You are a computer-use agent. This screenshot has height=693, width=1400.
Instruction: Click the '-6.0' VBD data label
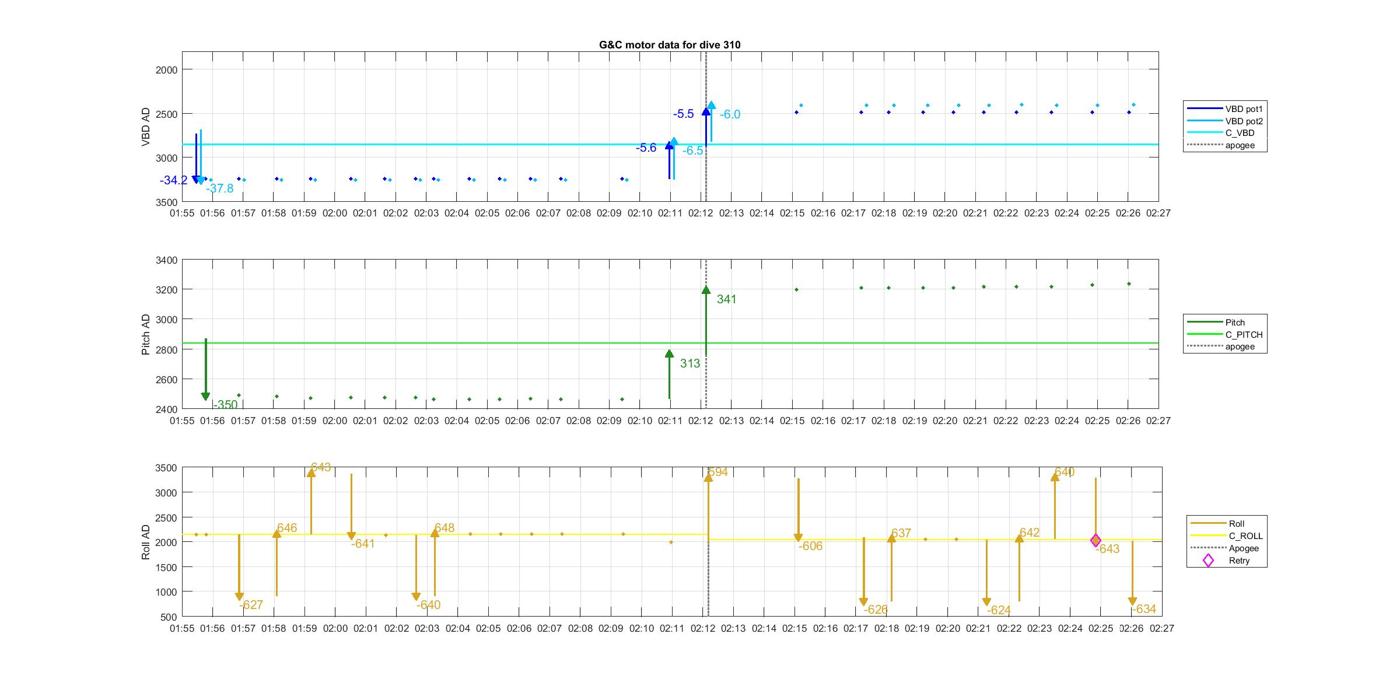click(x=730, y=114)
